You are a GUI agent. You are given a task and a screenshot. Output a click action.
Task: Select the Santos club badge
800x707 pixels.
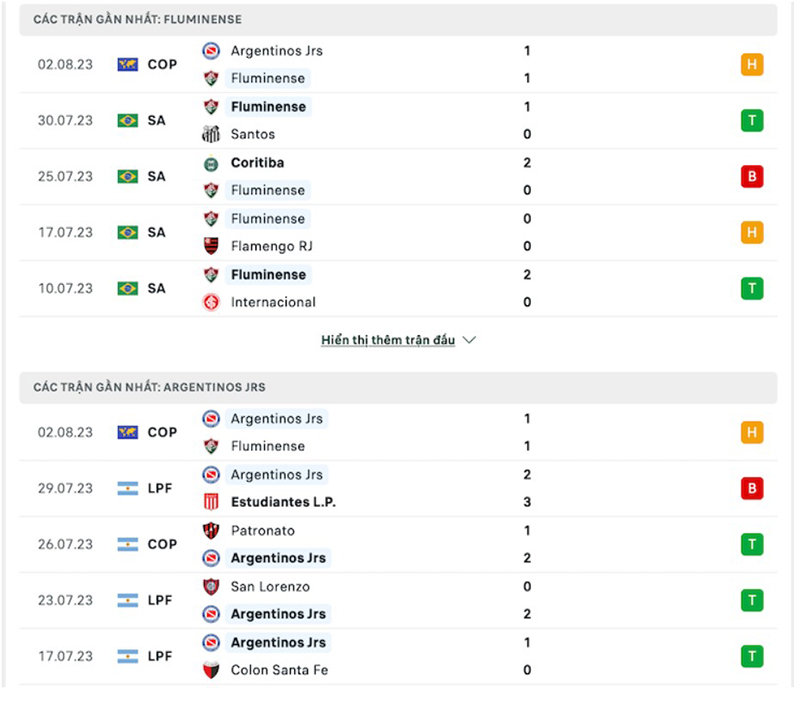point(210,134)
